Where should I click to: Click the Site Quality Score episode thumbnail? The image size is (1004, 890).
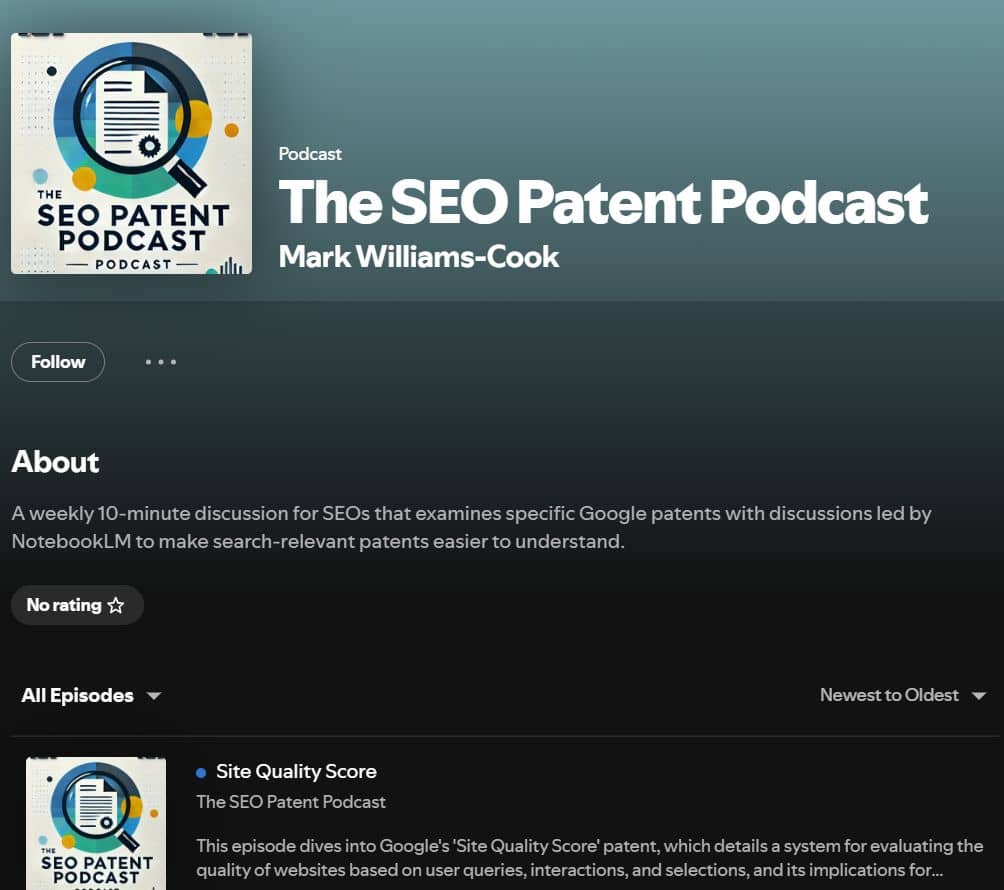point(96,823)
